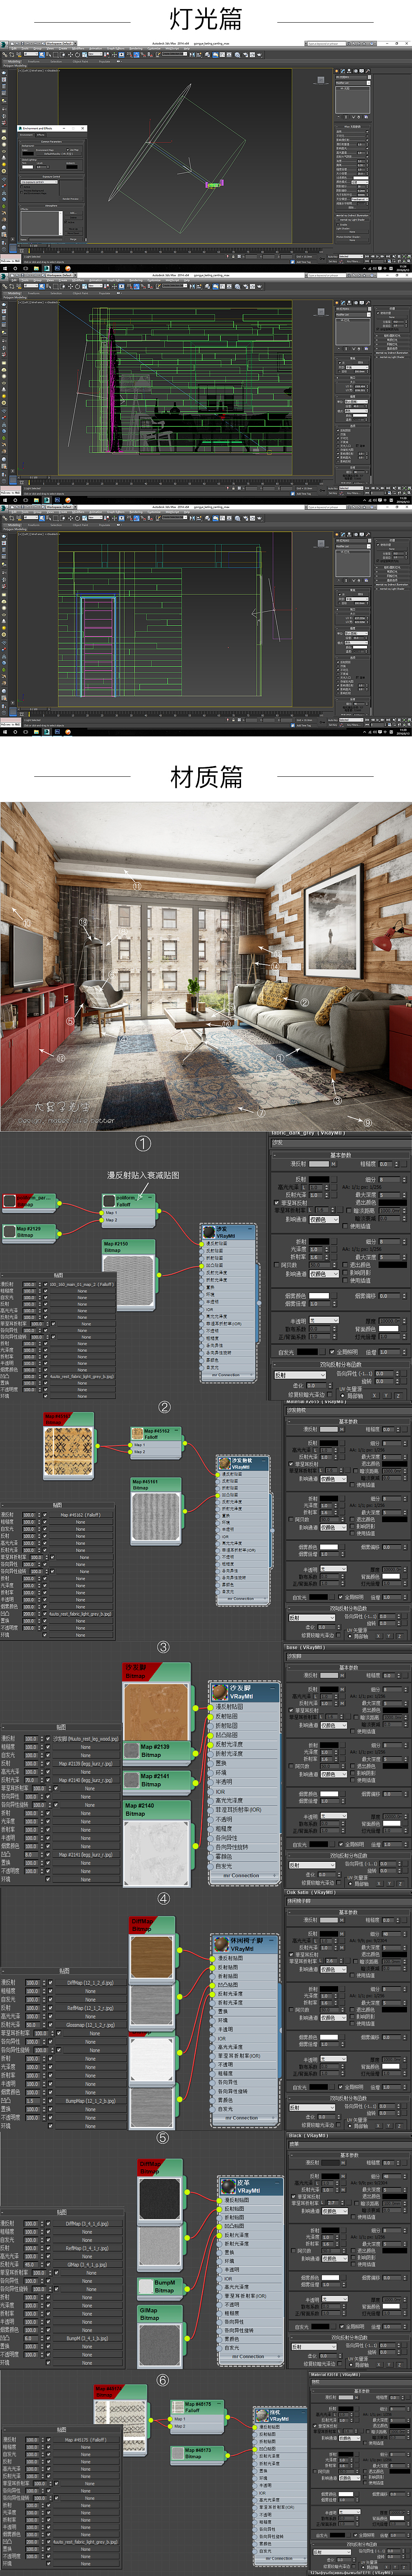Click map slot BumpMap (12_1_2_b.jpg)
This screenshot has width=412, height=2576.
[x=90, y=2100]
